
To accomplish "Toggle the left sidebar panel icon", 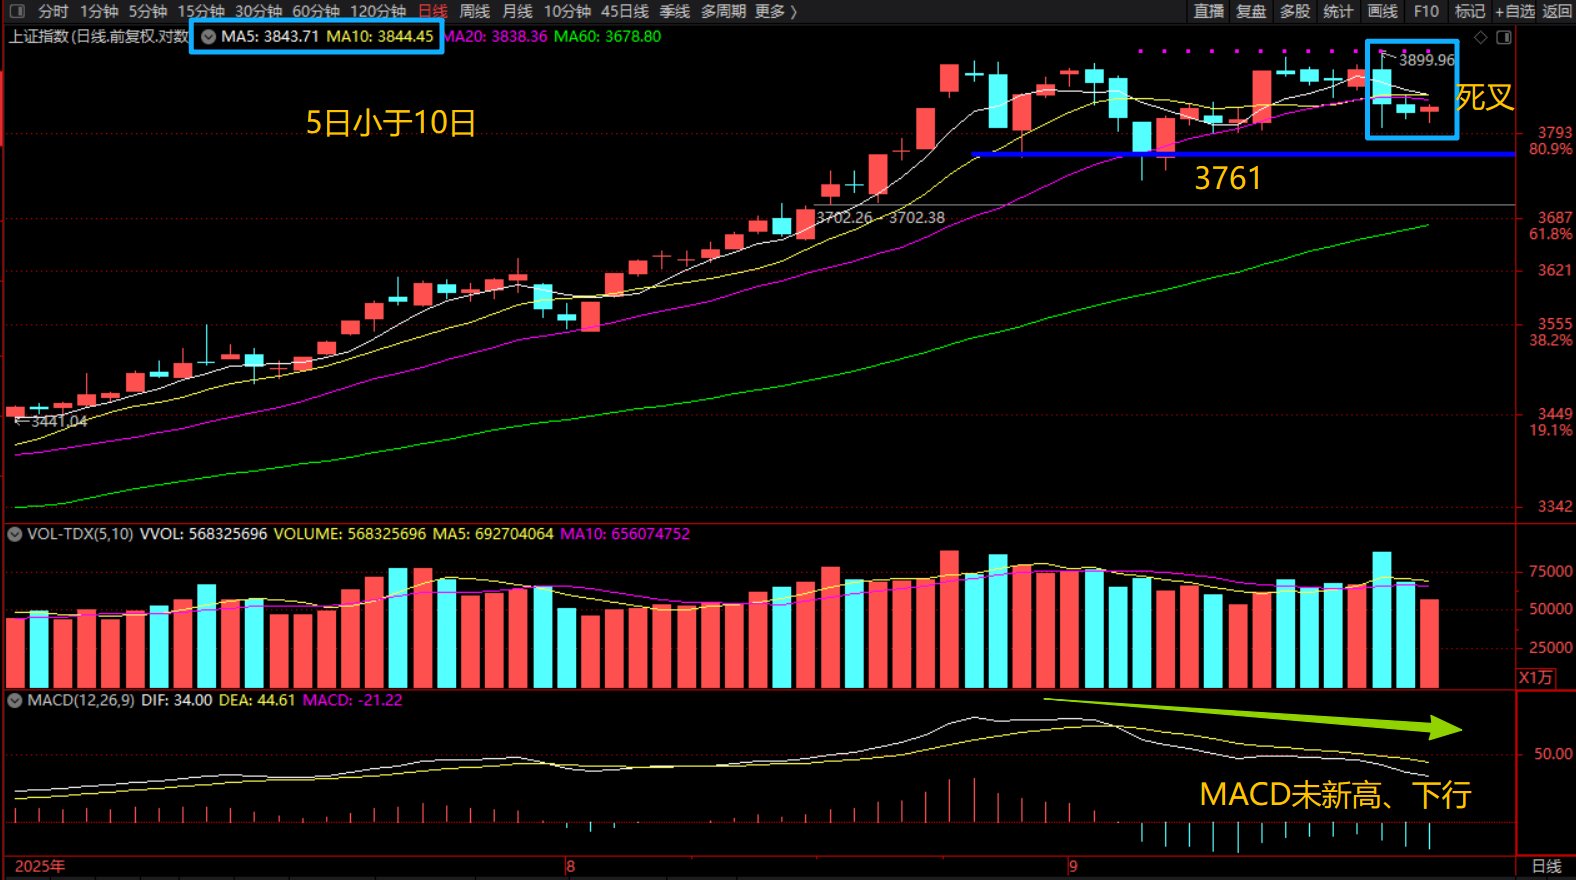I will 17,11.
